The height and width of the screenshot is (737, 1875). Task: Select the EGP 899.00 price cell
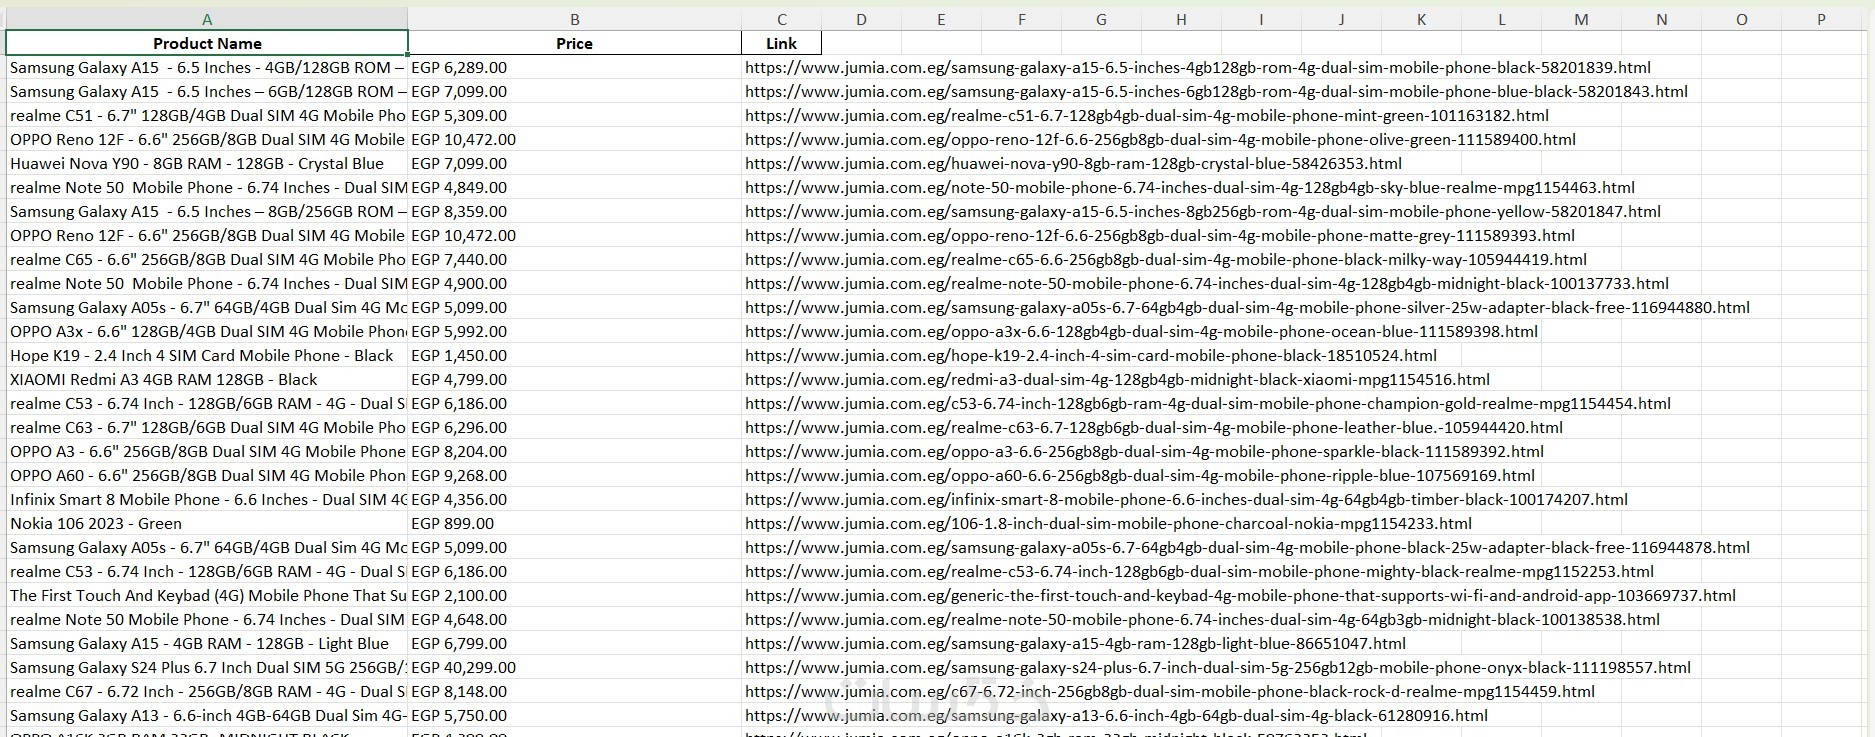[575, 523]
